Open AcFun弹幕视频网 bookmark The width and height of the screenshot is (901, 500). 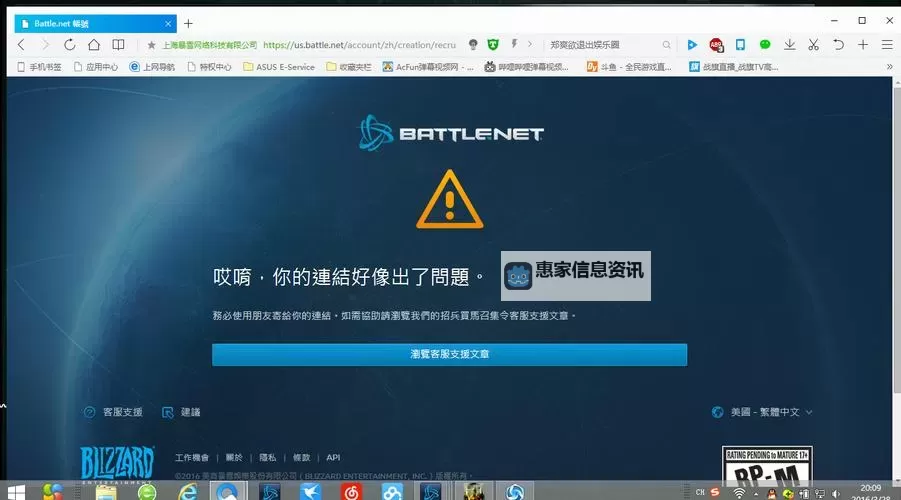coord(428,67)
